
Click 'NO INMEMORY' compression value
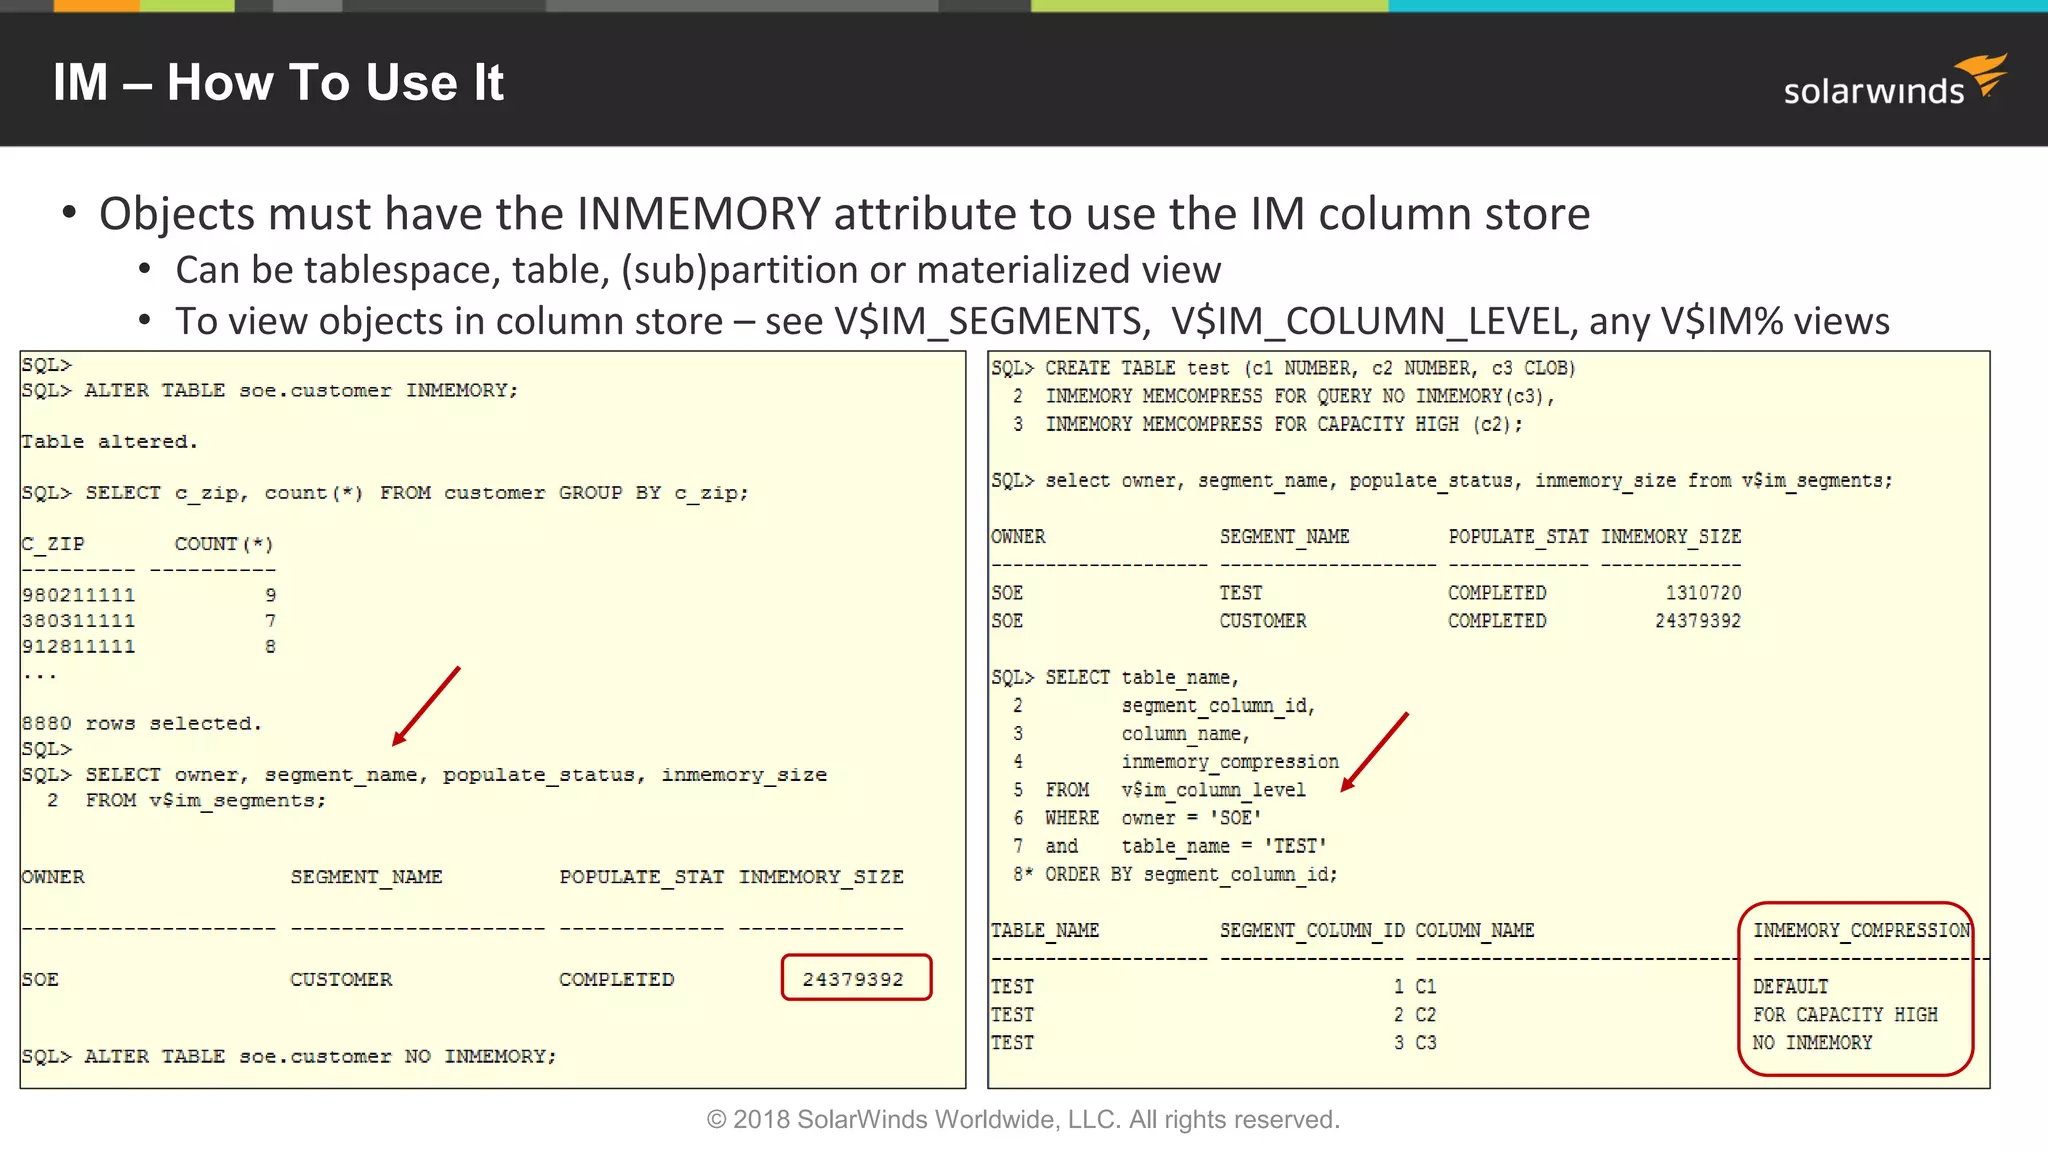[1812, 1042]
